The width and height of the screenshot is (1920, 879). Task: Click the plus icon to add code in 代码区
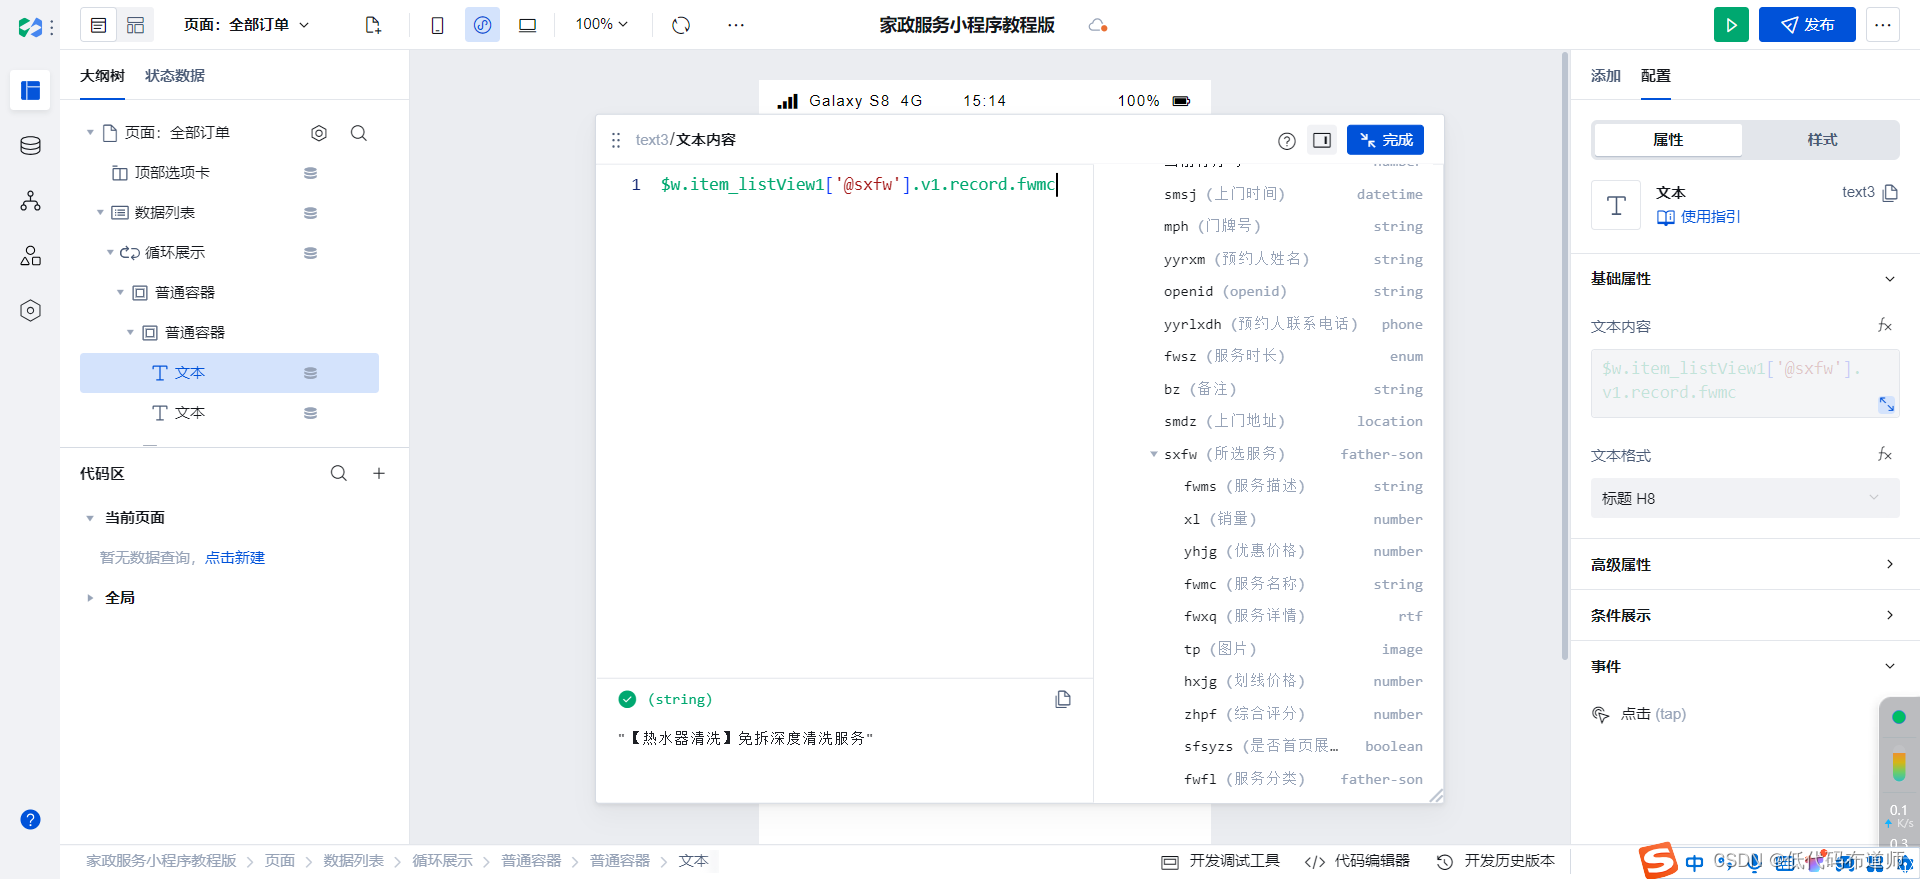click(379, 473)
